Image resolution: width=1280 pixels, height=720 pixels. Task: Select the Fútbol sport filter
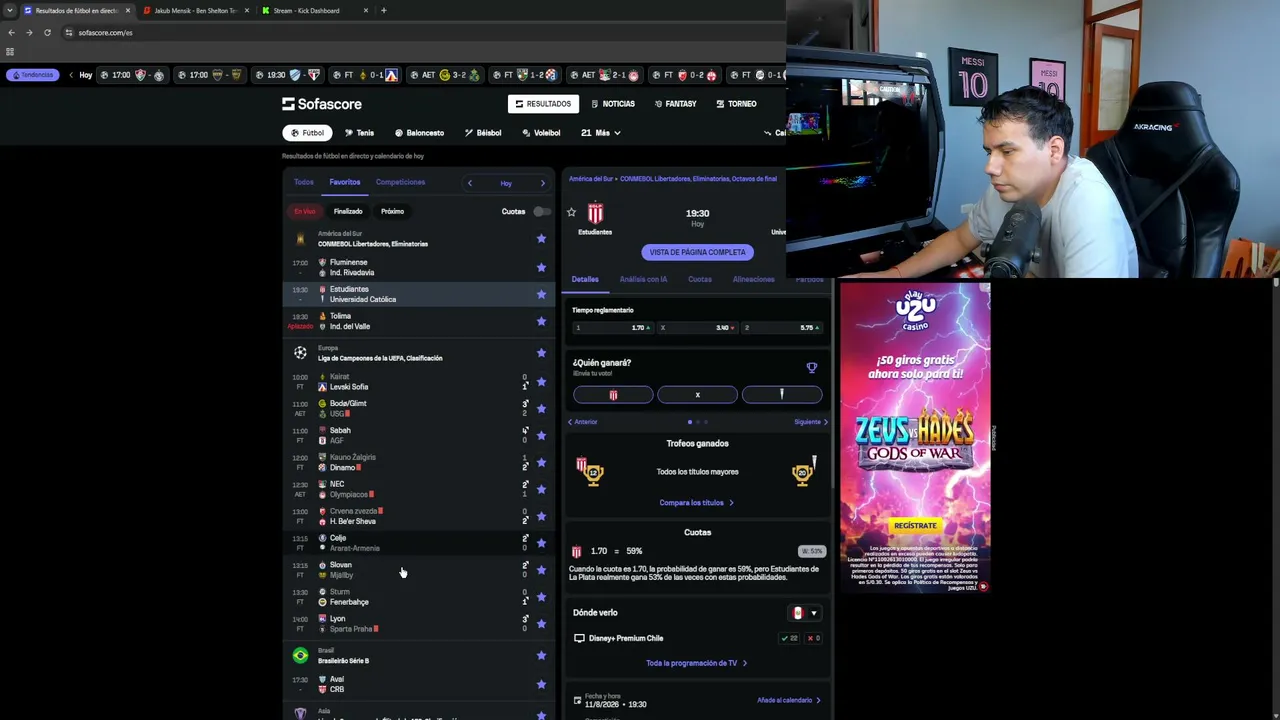pyautogui.click(x=307, y=133)
